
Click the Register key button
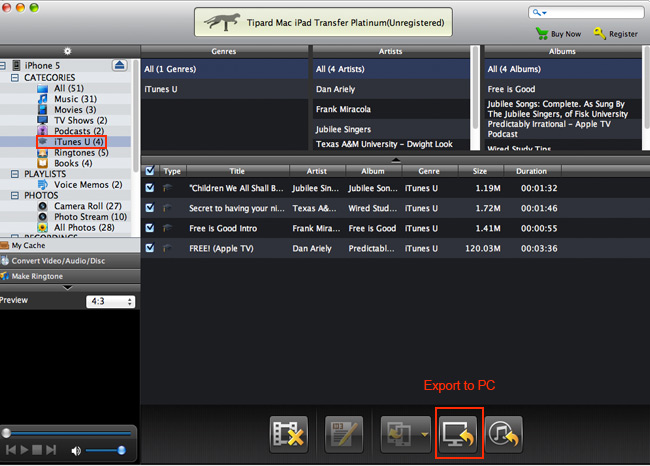(x=615, y=34)
